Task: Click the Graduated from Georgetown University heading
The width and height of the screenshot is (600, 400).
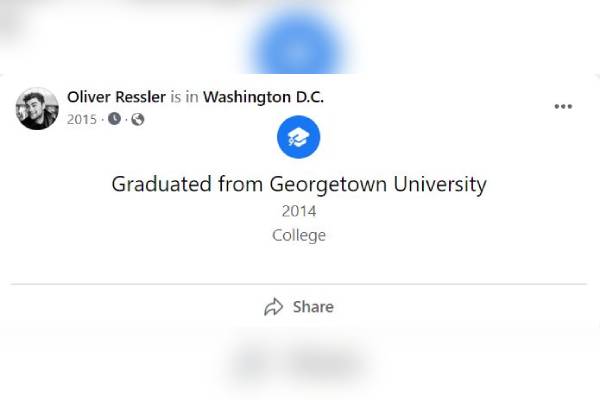Action: (298, 185)
